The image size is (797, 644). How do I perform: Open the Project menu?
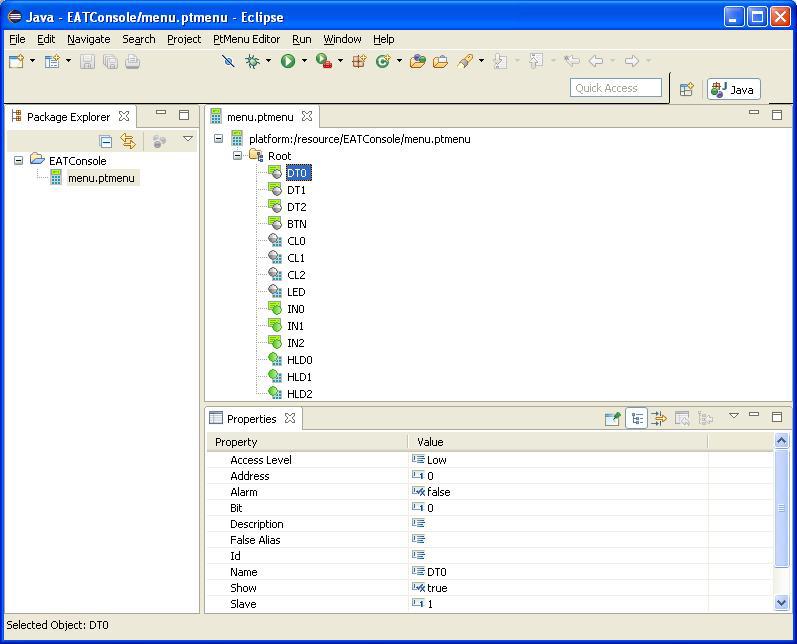click(x=184, y=39)
